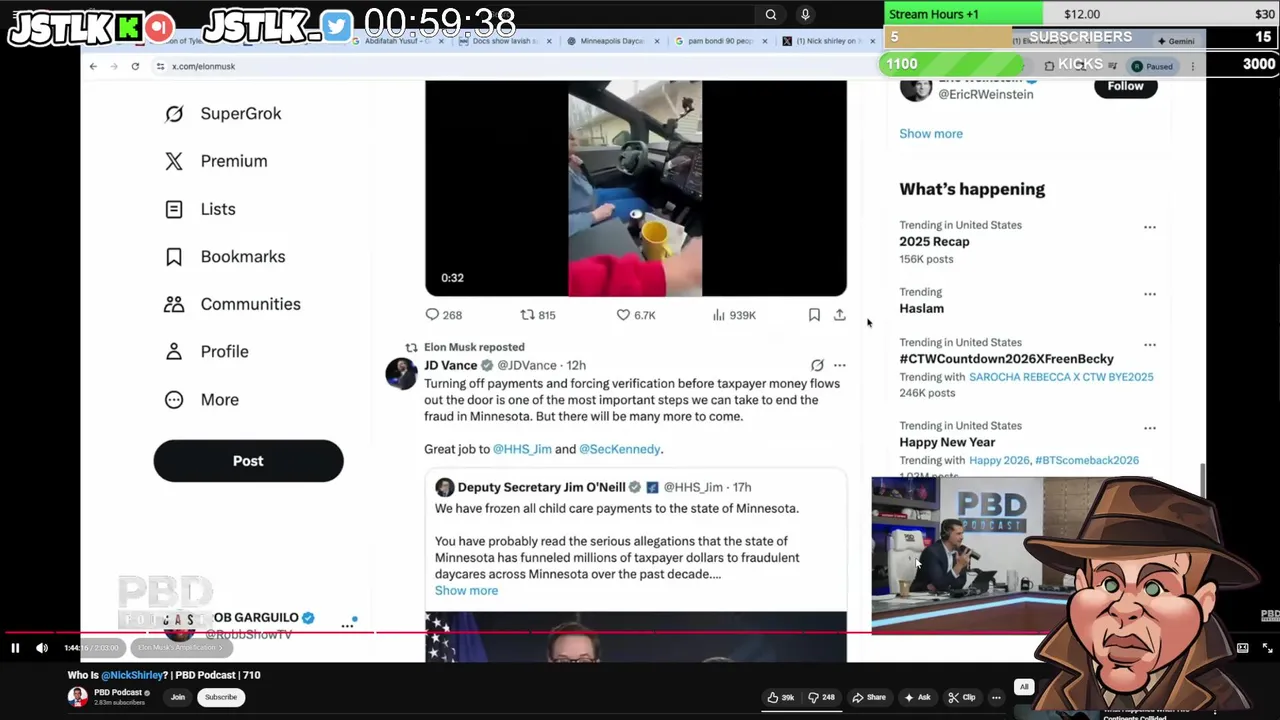Open Lists in the X sidebar

(200, 209)
